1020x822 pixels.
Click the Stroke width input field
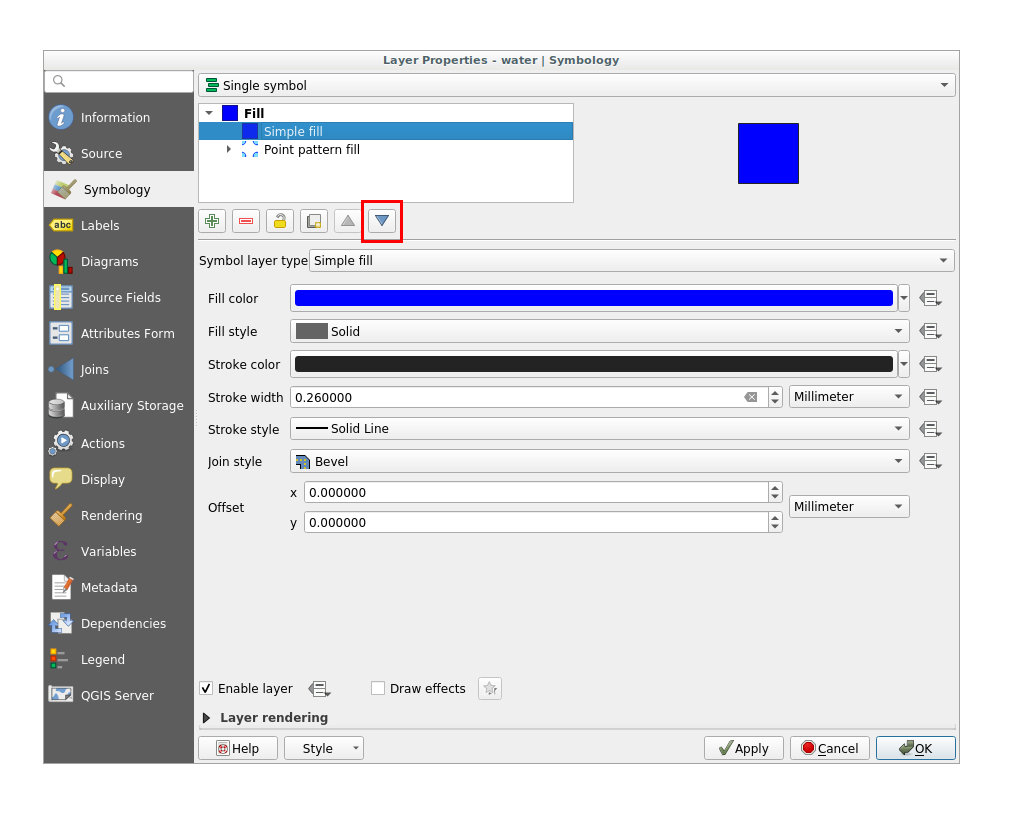pos(515,397)
